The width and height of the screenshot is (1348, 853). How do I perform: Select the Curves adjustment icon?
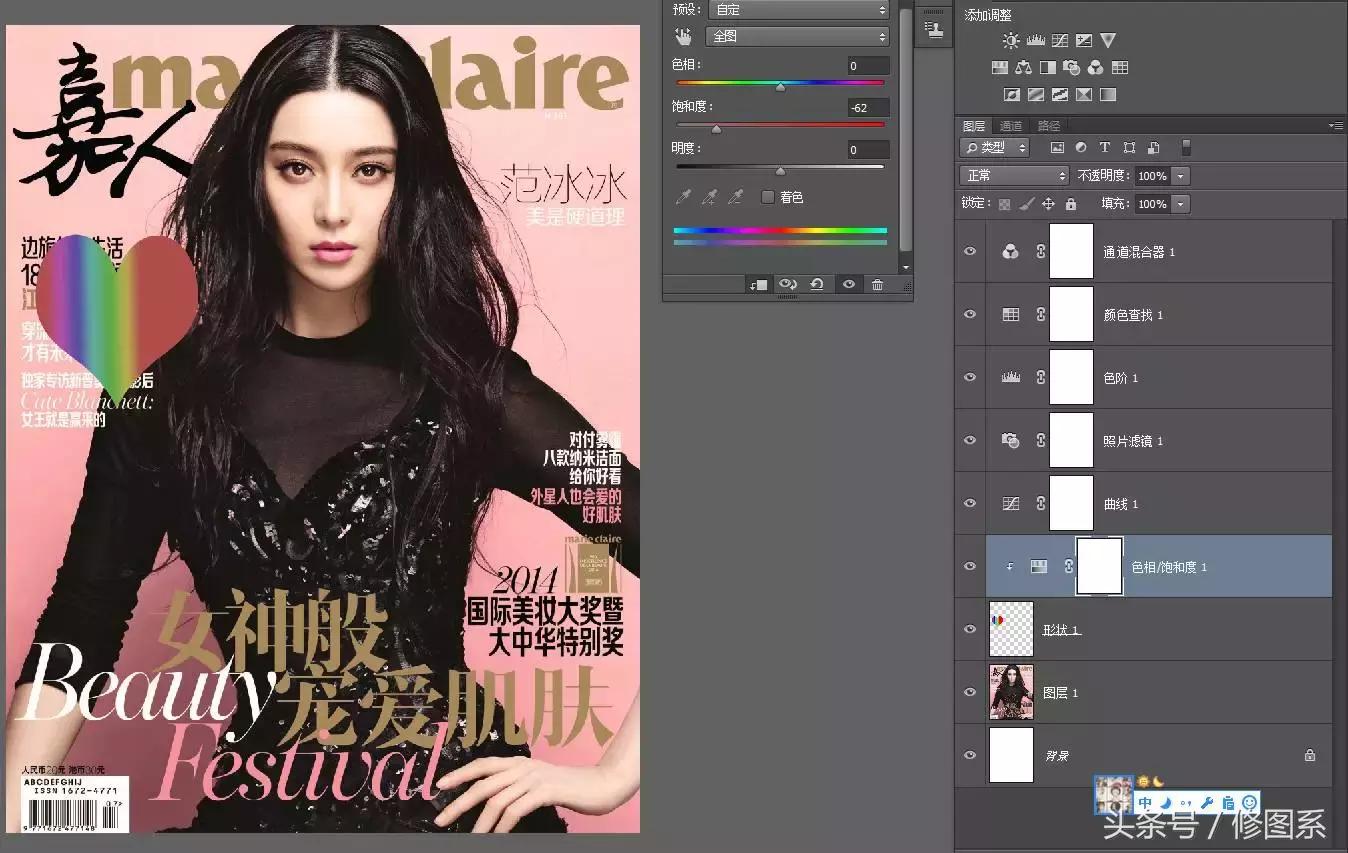[x=1060, y=40]
